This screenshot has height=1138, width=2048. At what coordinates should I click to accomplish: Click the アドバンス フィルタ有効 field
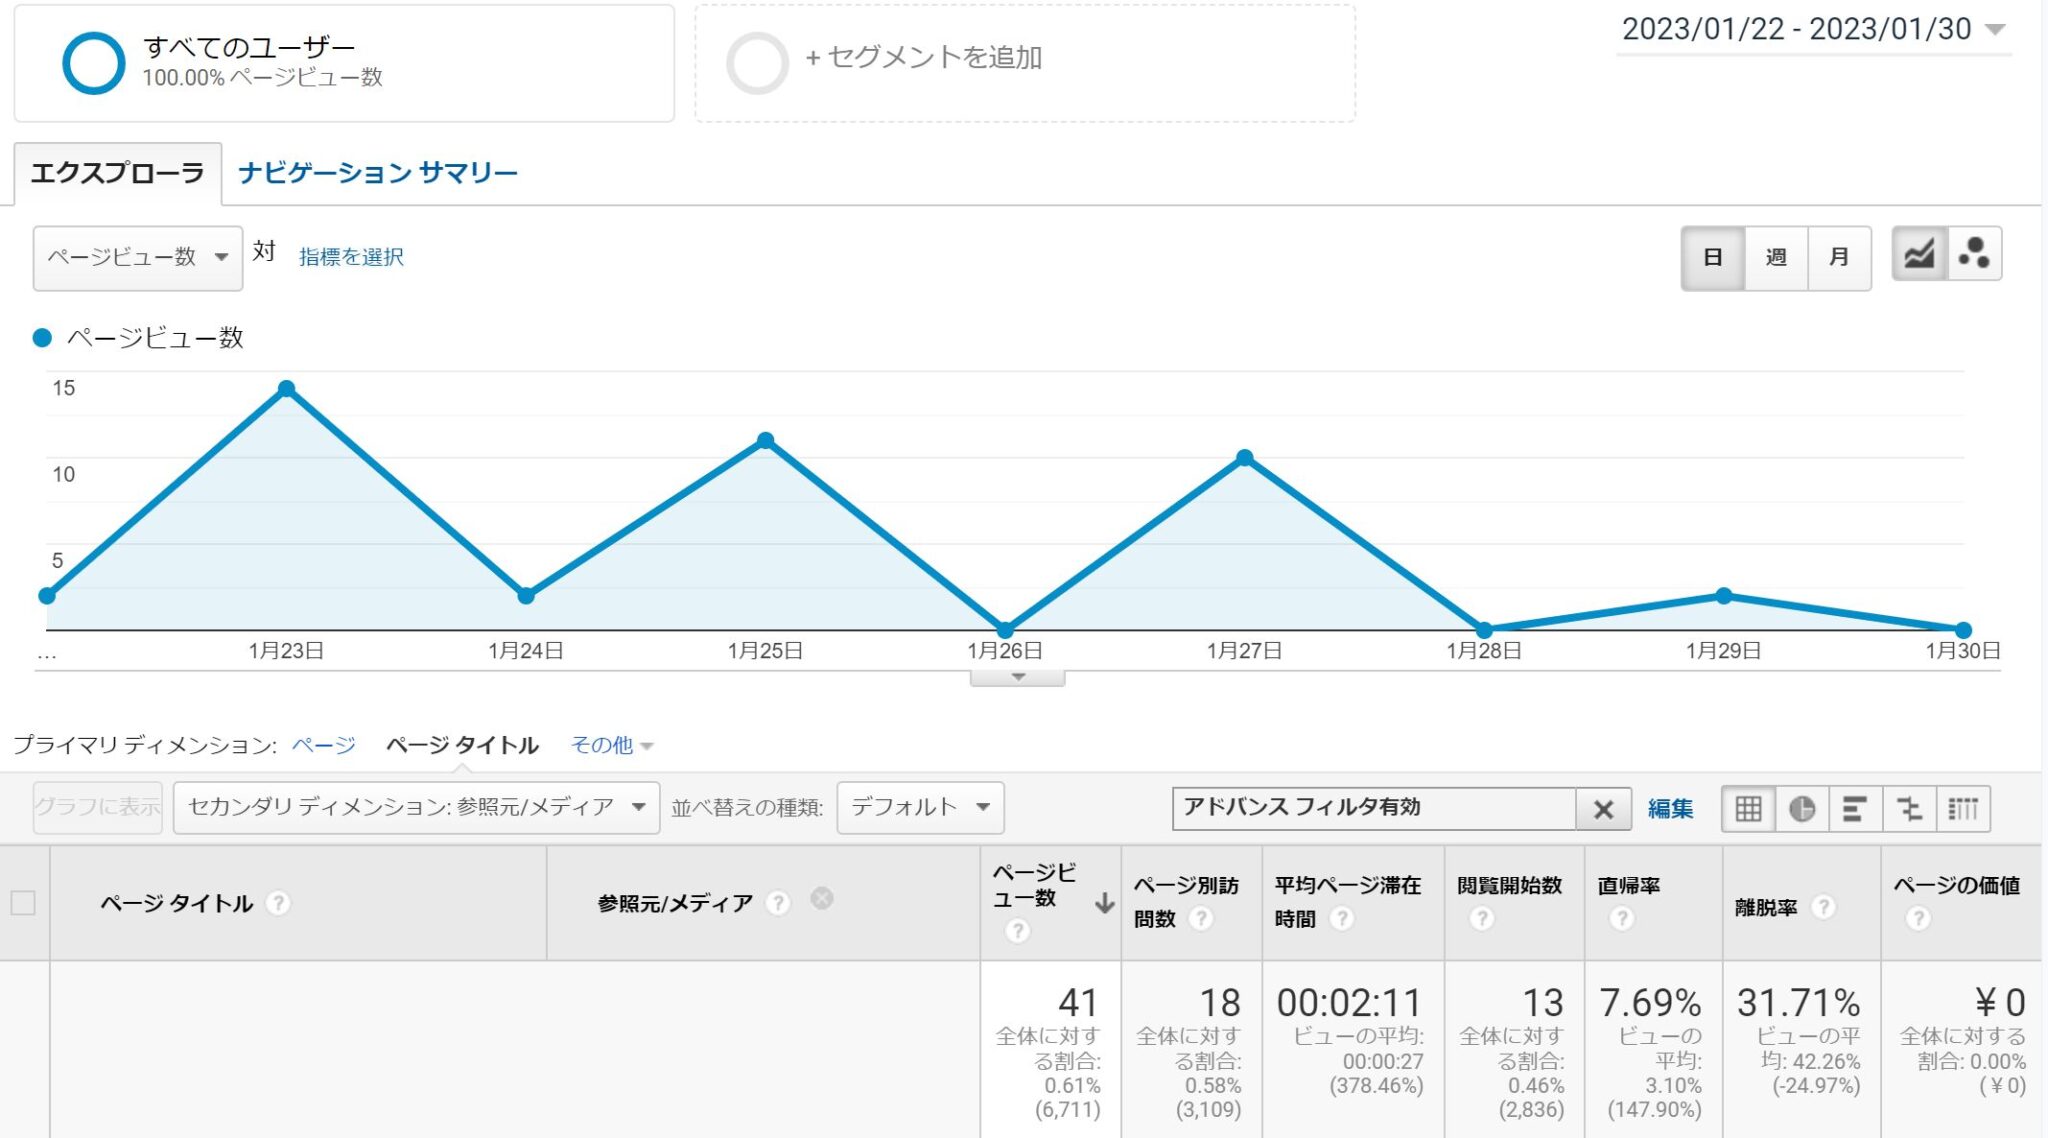pos(1374,808)
